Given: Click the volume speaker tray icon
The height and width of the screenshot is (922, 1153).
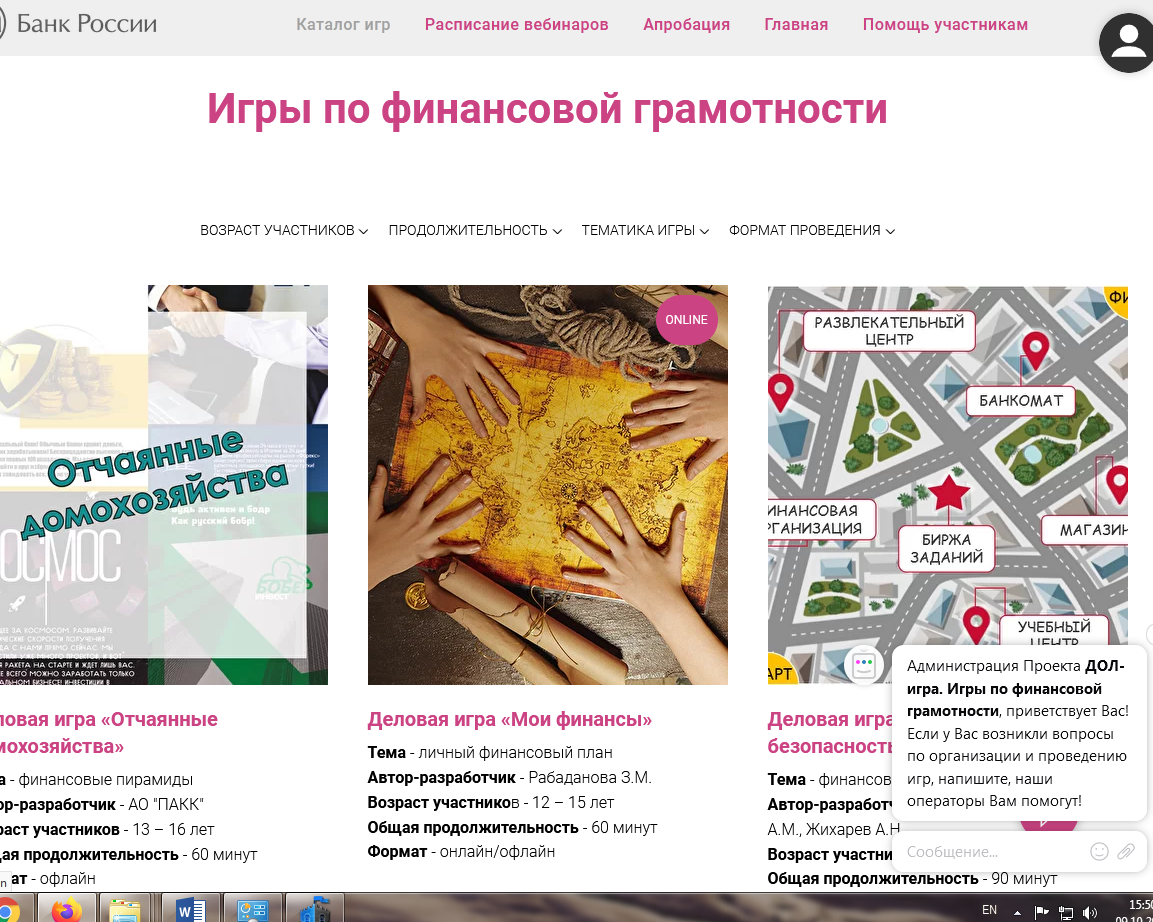Looking at the screenshot, I should (x=1090, y=912).
